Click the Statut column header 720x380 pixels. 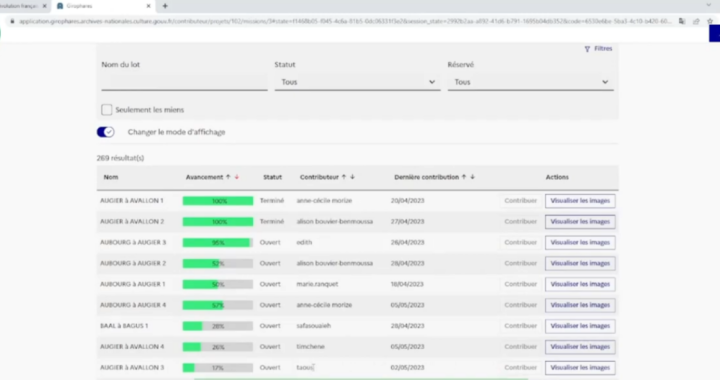[272, 177]
